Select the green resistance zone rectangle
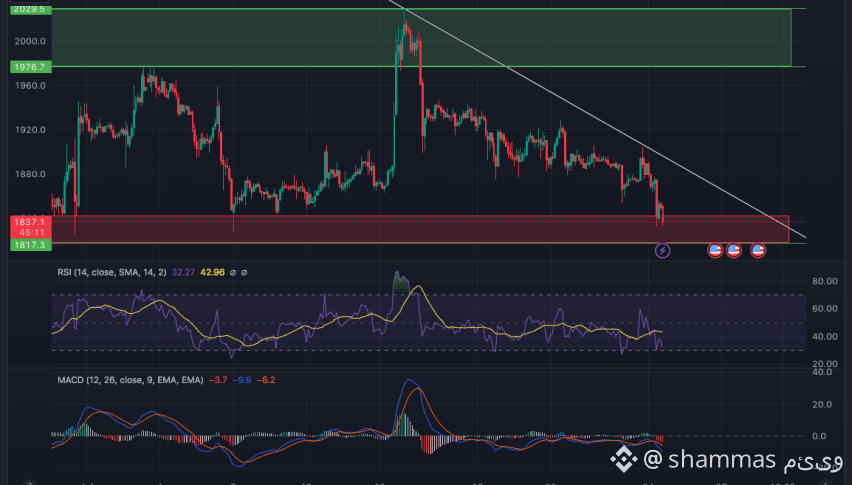 point(422,37)
